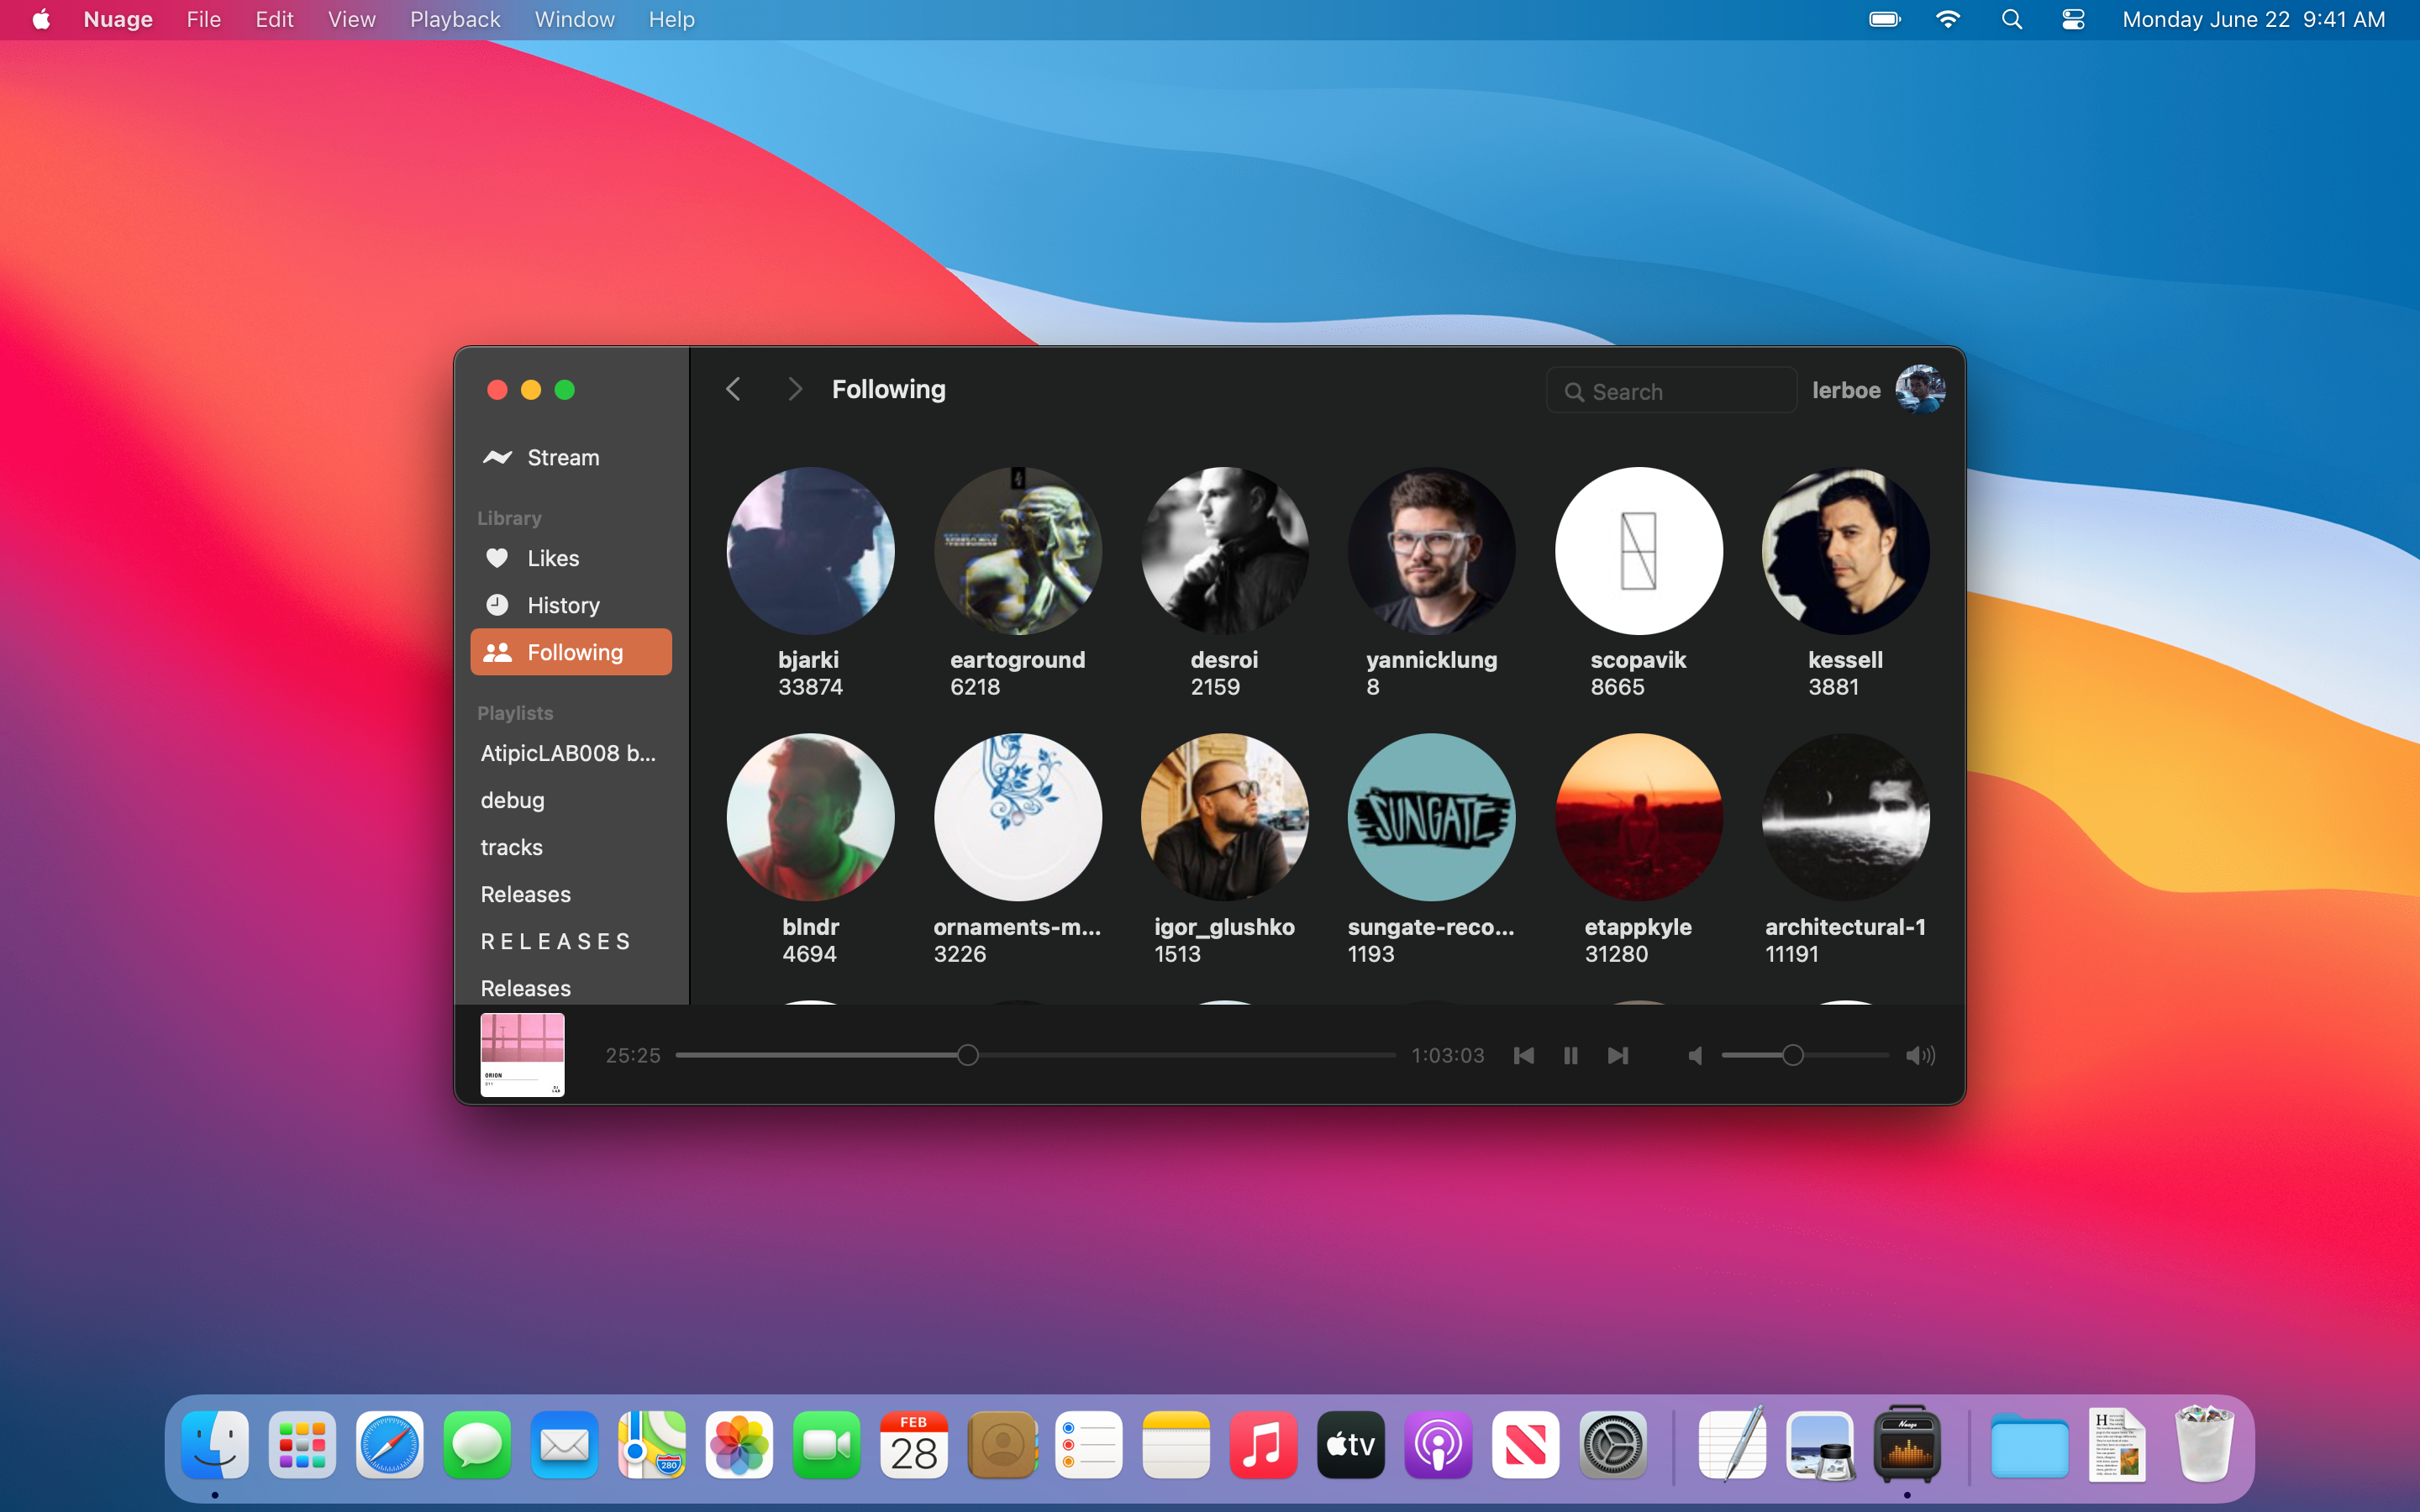Navigate back with the left chevron
Viewport: 2420px width, 1512px height.
click(733, 389)
